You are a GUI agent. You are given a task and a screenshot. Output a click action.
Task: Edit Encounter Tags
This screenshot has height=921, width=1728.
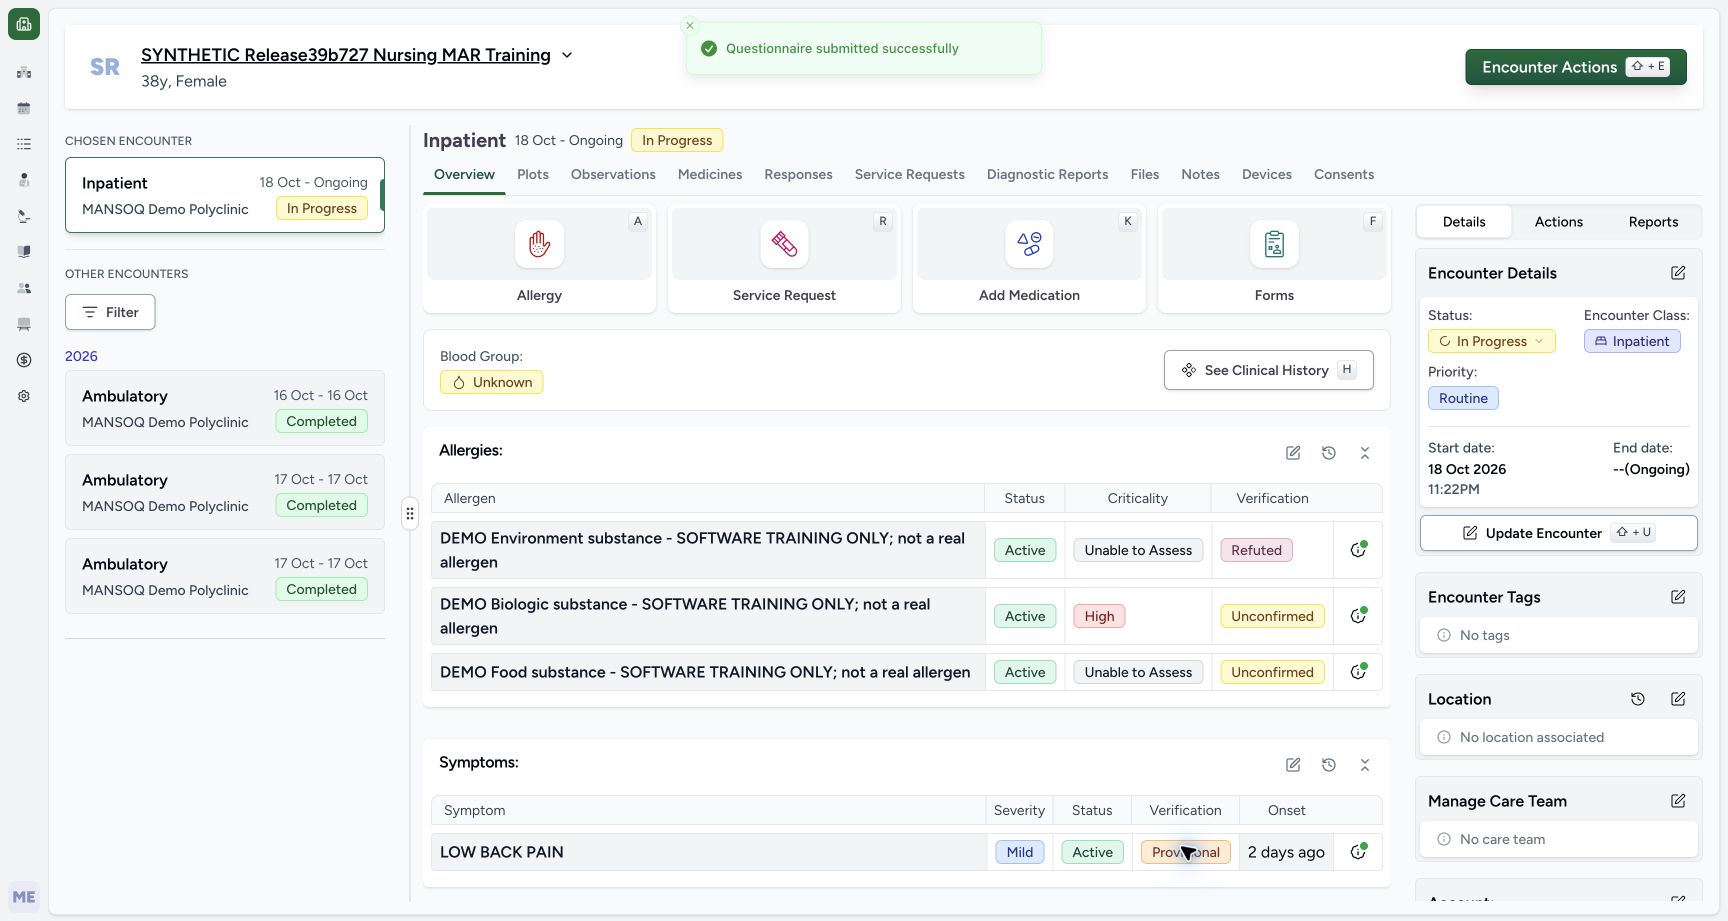(1678, 597)
